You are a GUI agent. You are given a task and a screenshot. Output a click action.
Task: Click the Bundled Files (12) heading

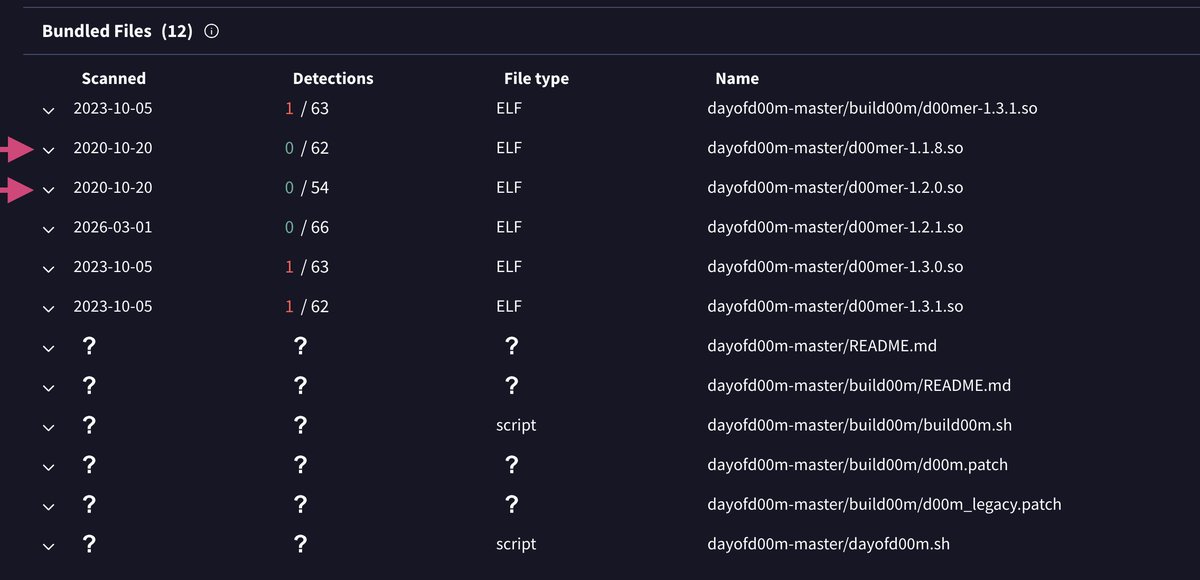click(x=117, y=31)
